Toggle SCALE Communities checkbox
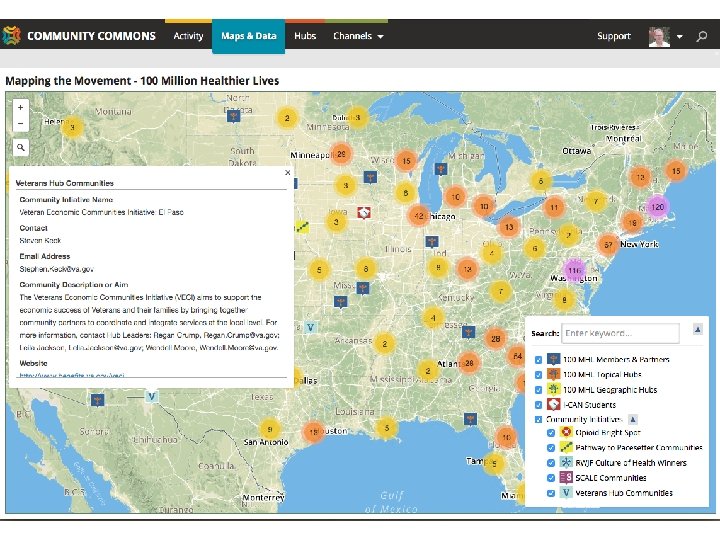The image size is (720, 540). coord(551,478)
